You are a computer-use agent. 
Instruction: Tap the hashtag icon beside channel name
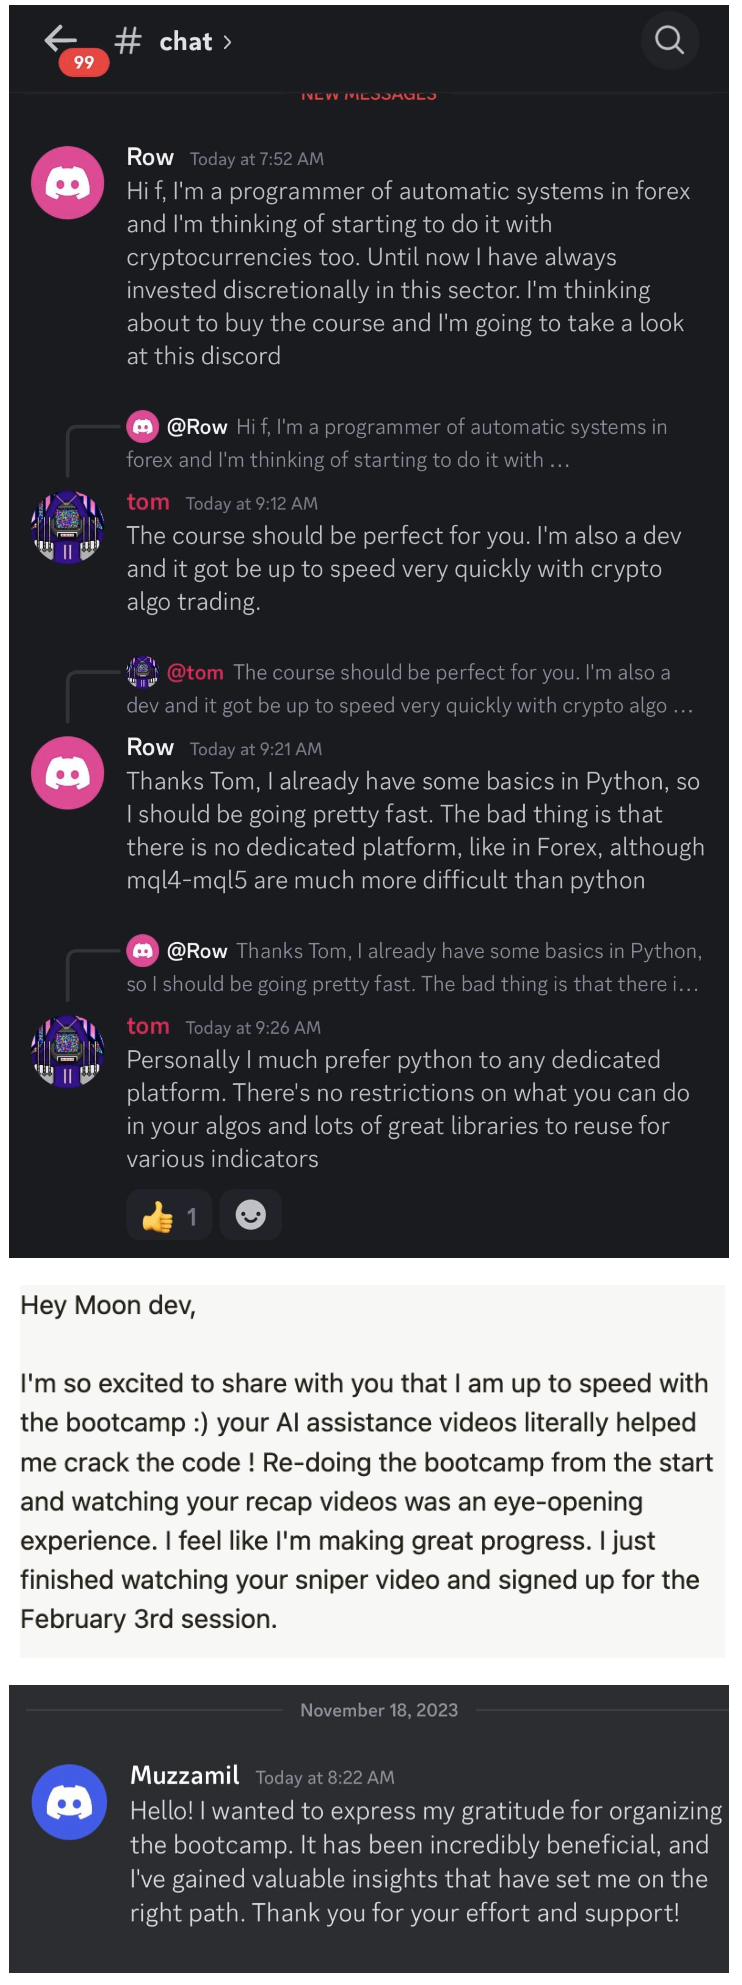(x=129, y=41)
